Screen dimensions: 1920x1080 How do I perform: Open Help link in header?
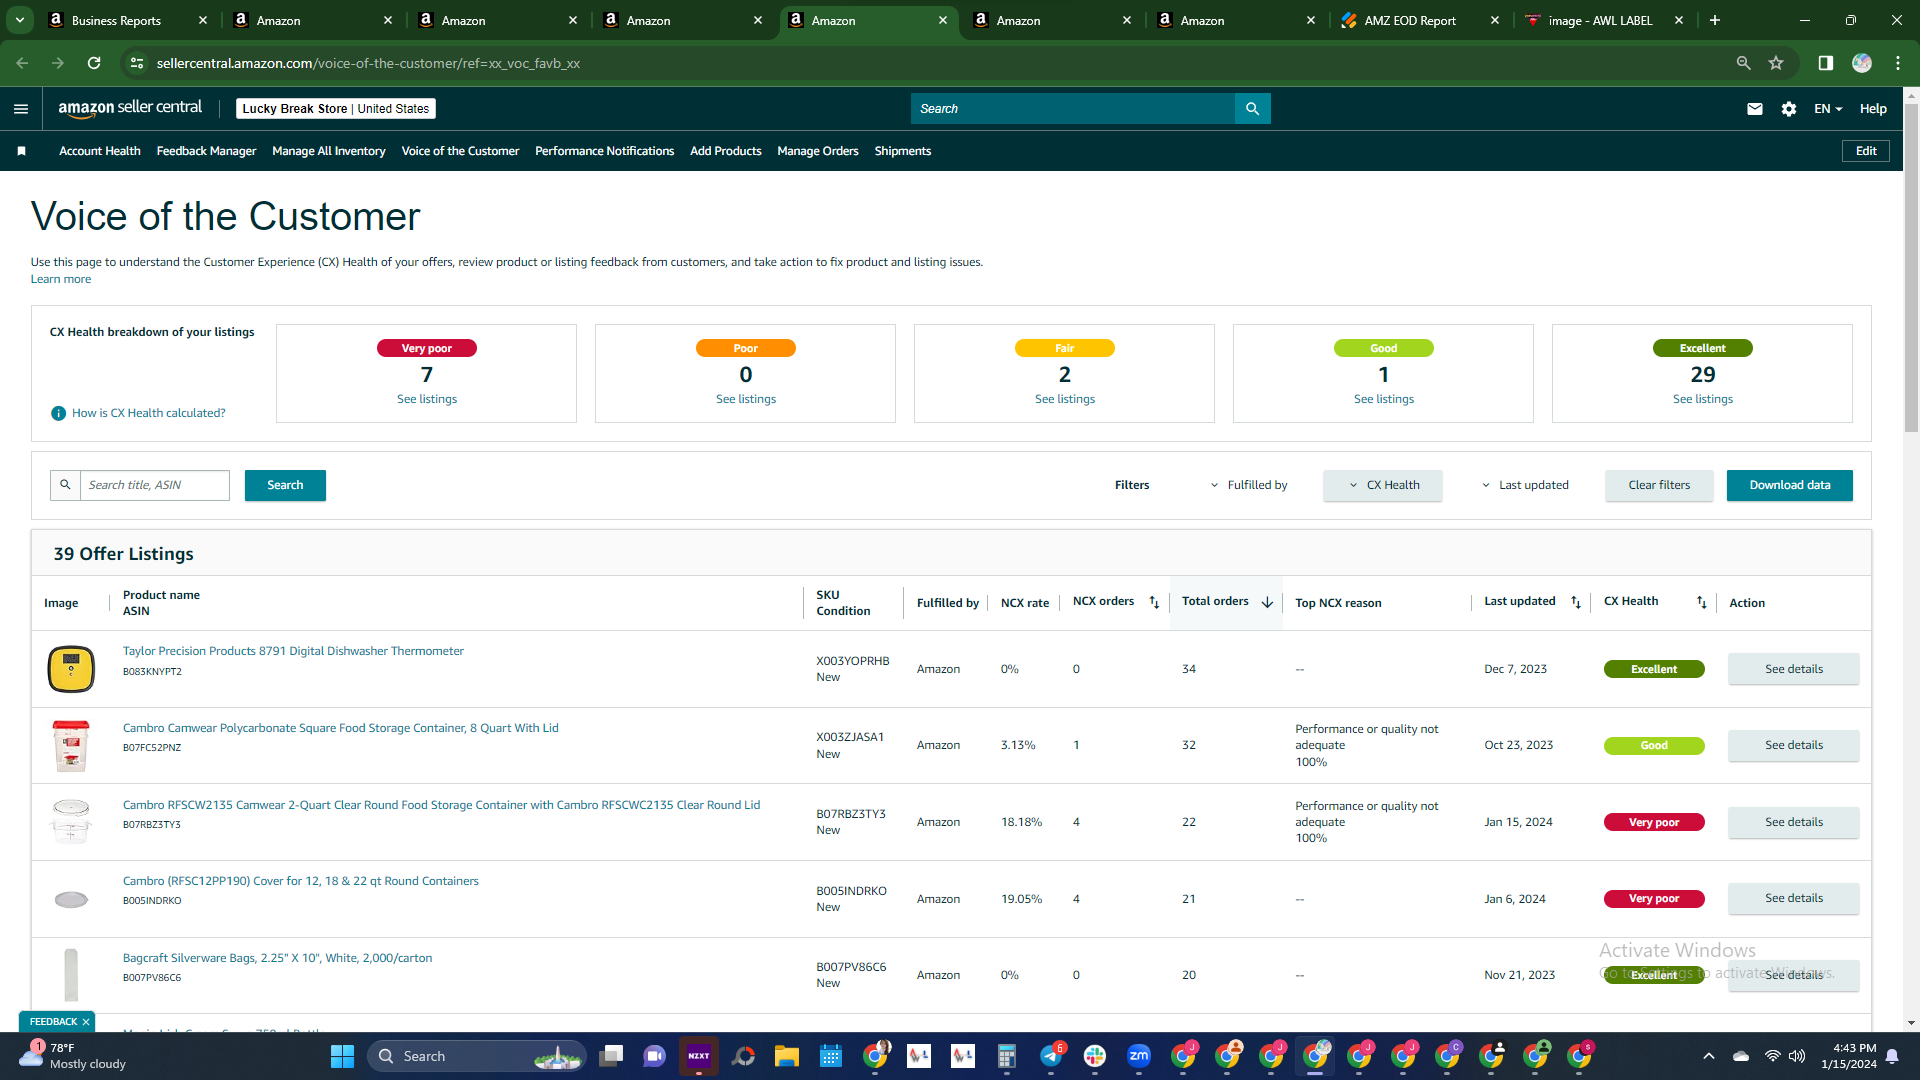1873,109
